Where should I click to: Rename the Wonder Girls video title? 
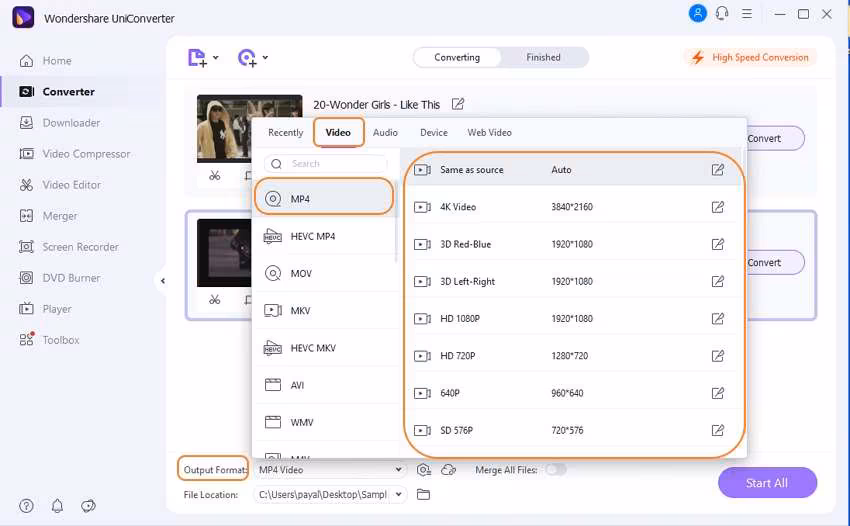tap(458, 104)
